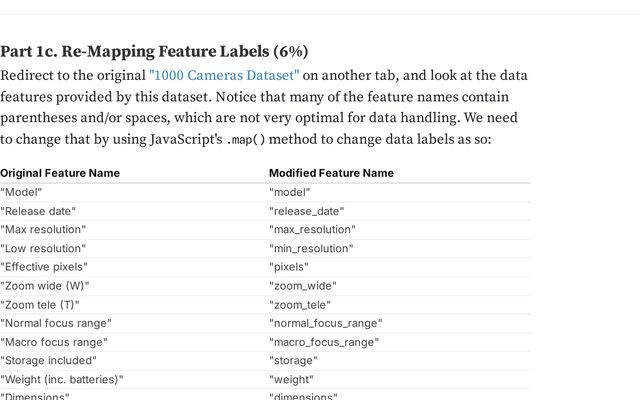The width and height of the screenshot is (640, 400).
Task: Click the "Max resolution" original feature cell
Action: [43, 230]
